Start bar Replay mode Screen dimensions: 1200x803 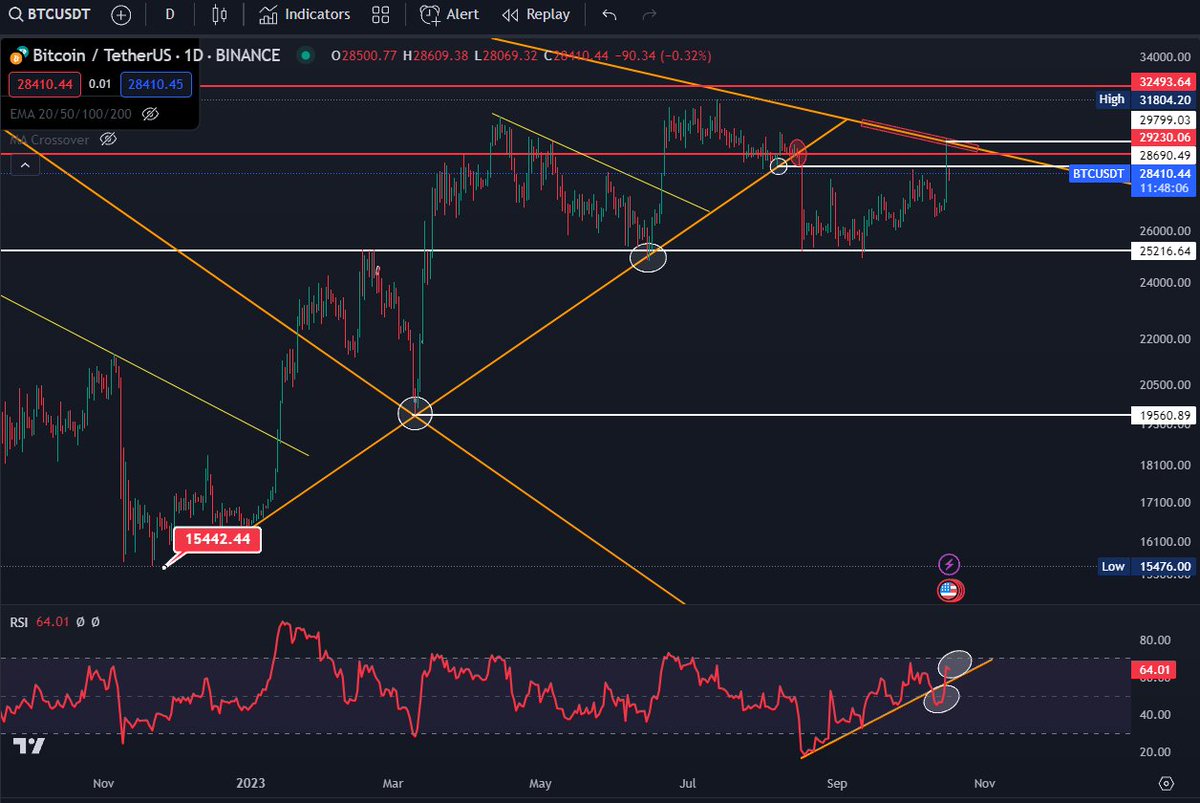pos(536,15)
